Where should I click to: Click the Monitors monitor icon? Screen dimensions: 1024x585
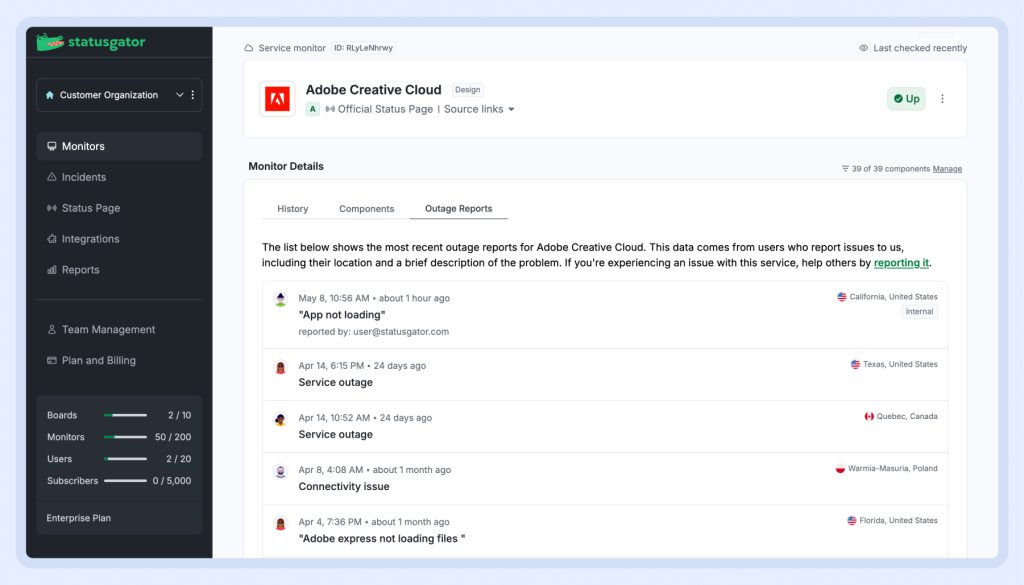(x=52, y=146)
